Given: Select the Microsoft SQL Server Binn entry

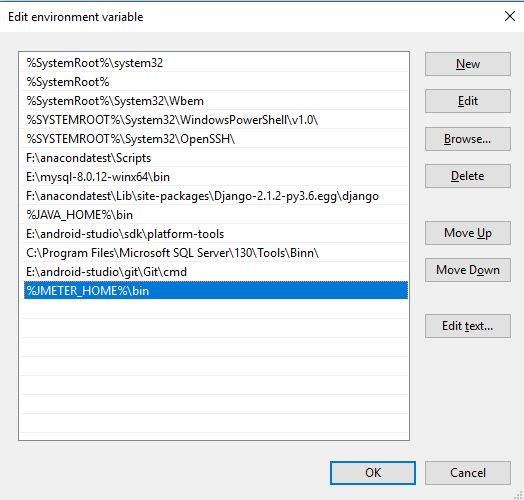Looking at the screenshot, I should click(x=216, y=253).
